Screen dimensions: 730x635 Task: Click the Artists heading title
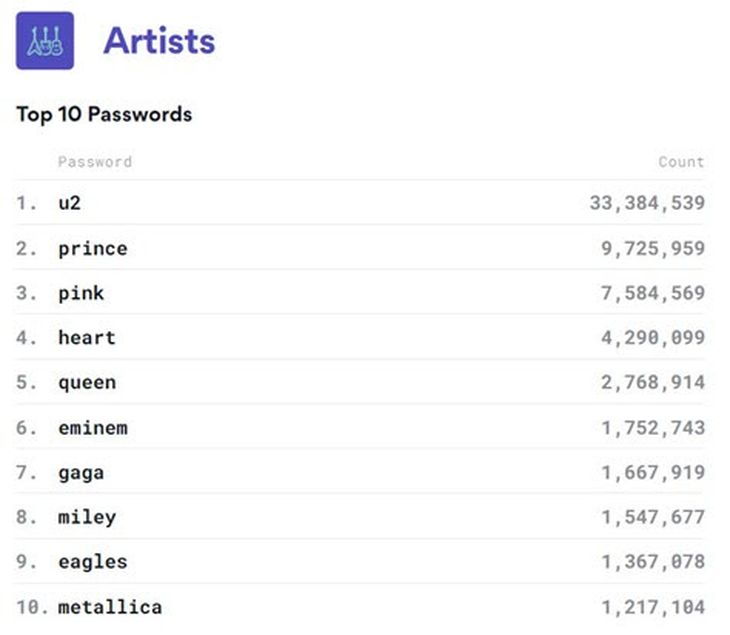click(159, 41)
